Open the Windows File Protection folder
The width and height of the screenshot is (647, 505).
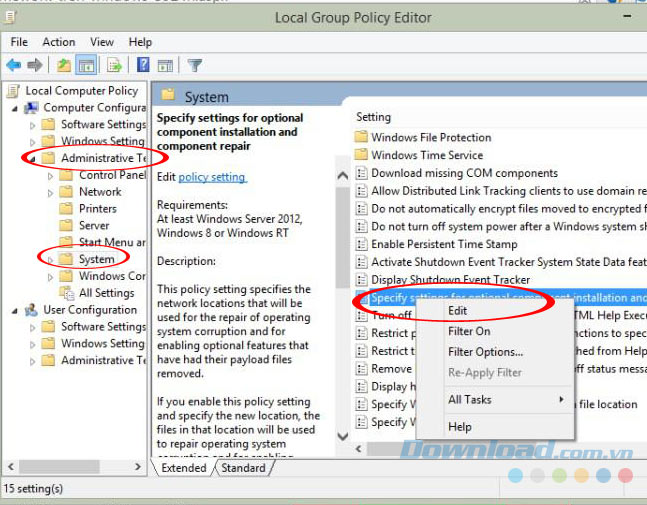[423, 137]
